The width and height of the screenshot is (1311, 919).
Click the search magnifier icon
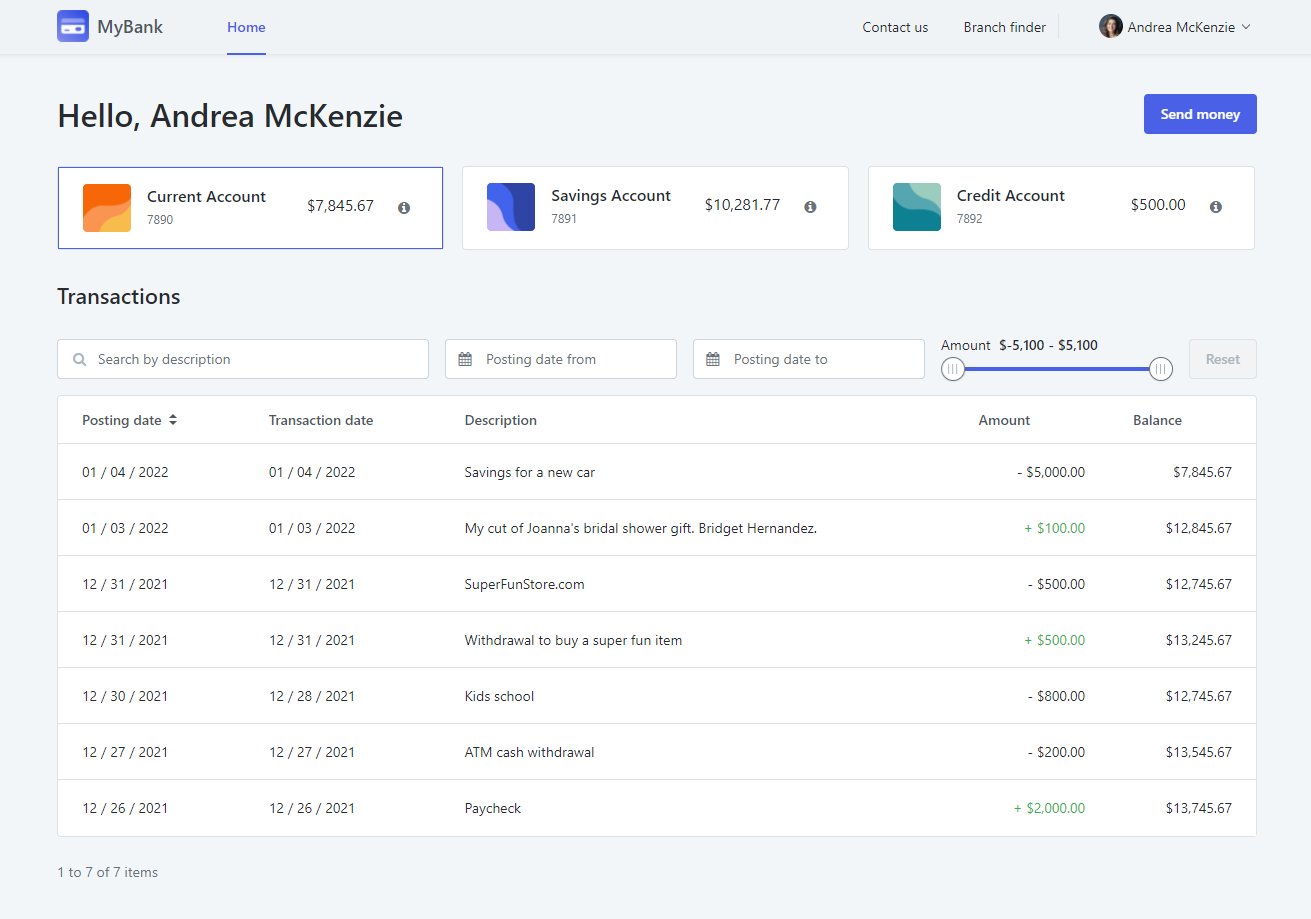pyautogui.click(x=79, y=358)
